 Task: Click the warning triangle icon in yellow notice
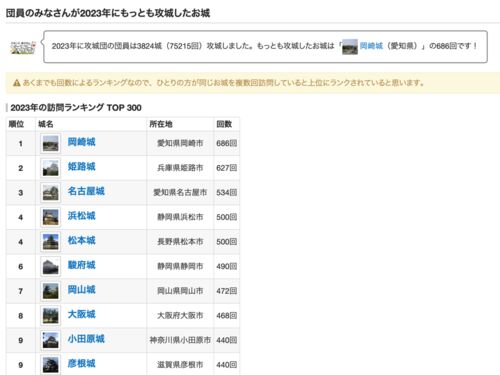pos(16,83)
